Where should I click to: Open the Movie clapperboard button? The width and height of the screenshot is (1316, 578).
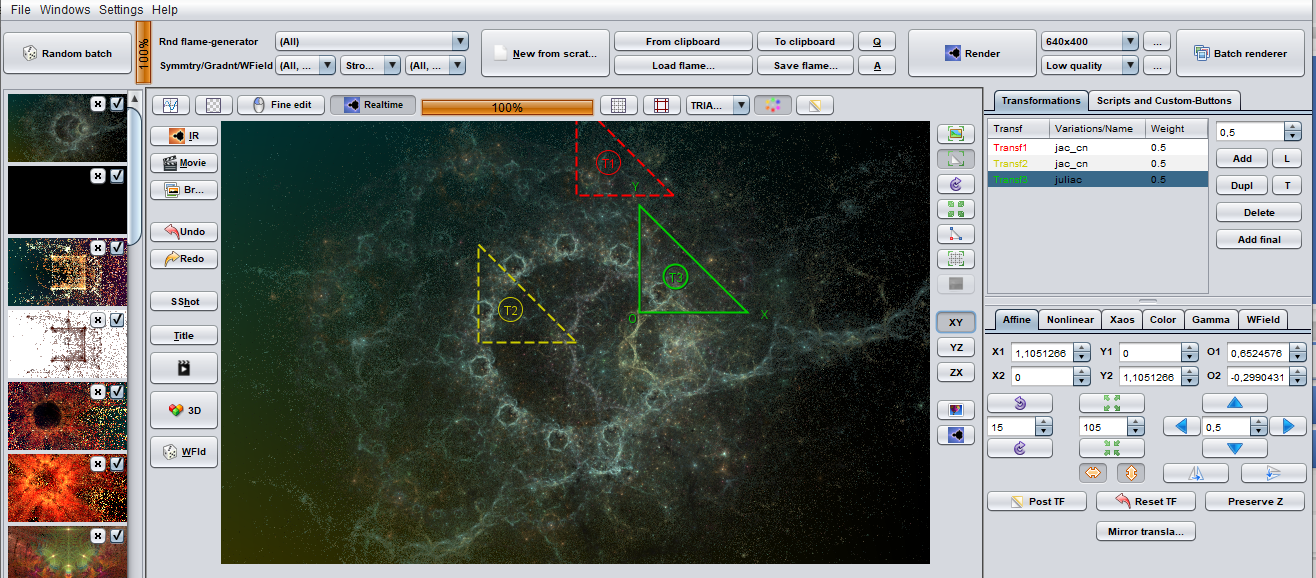tap(183, 162)
